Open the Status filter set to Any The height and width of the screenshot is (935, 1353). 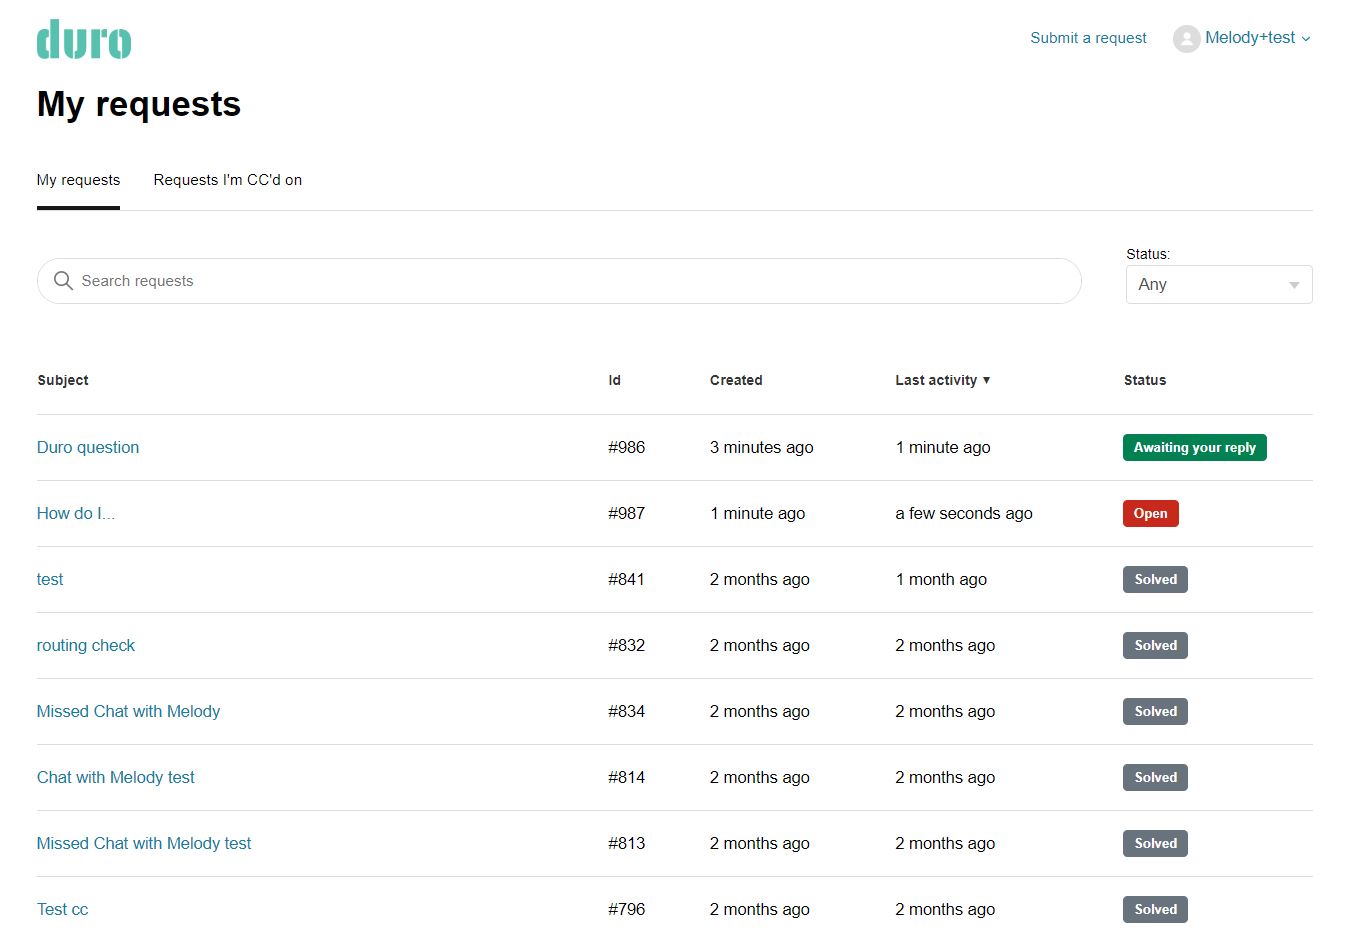[1218, 284]
